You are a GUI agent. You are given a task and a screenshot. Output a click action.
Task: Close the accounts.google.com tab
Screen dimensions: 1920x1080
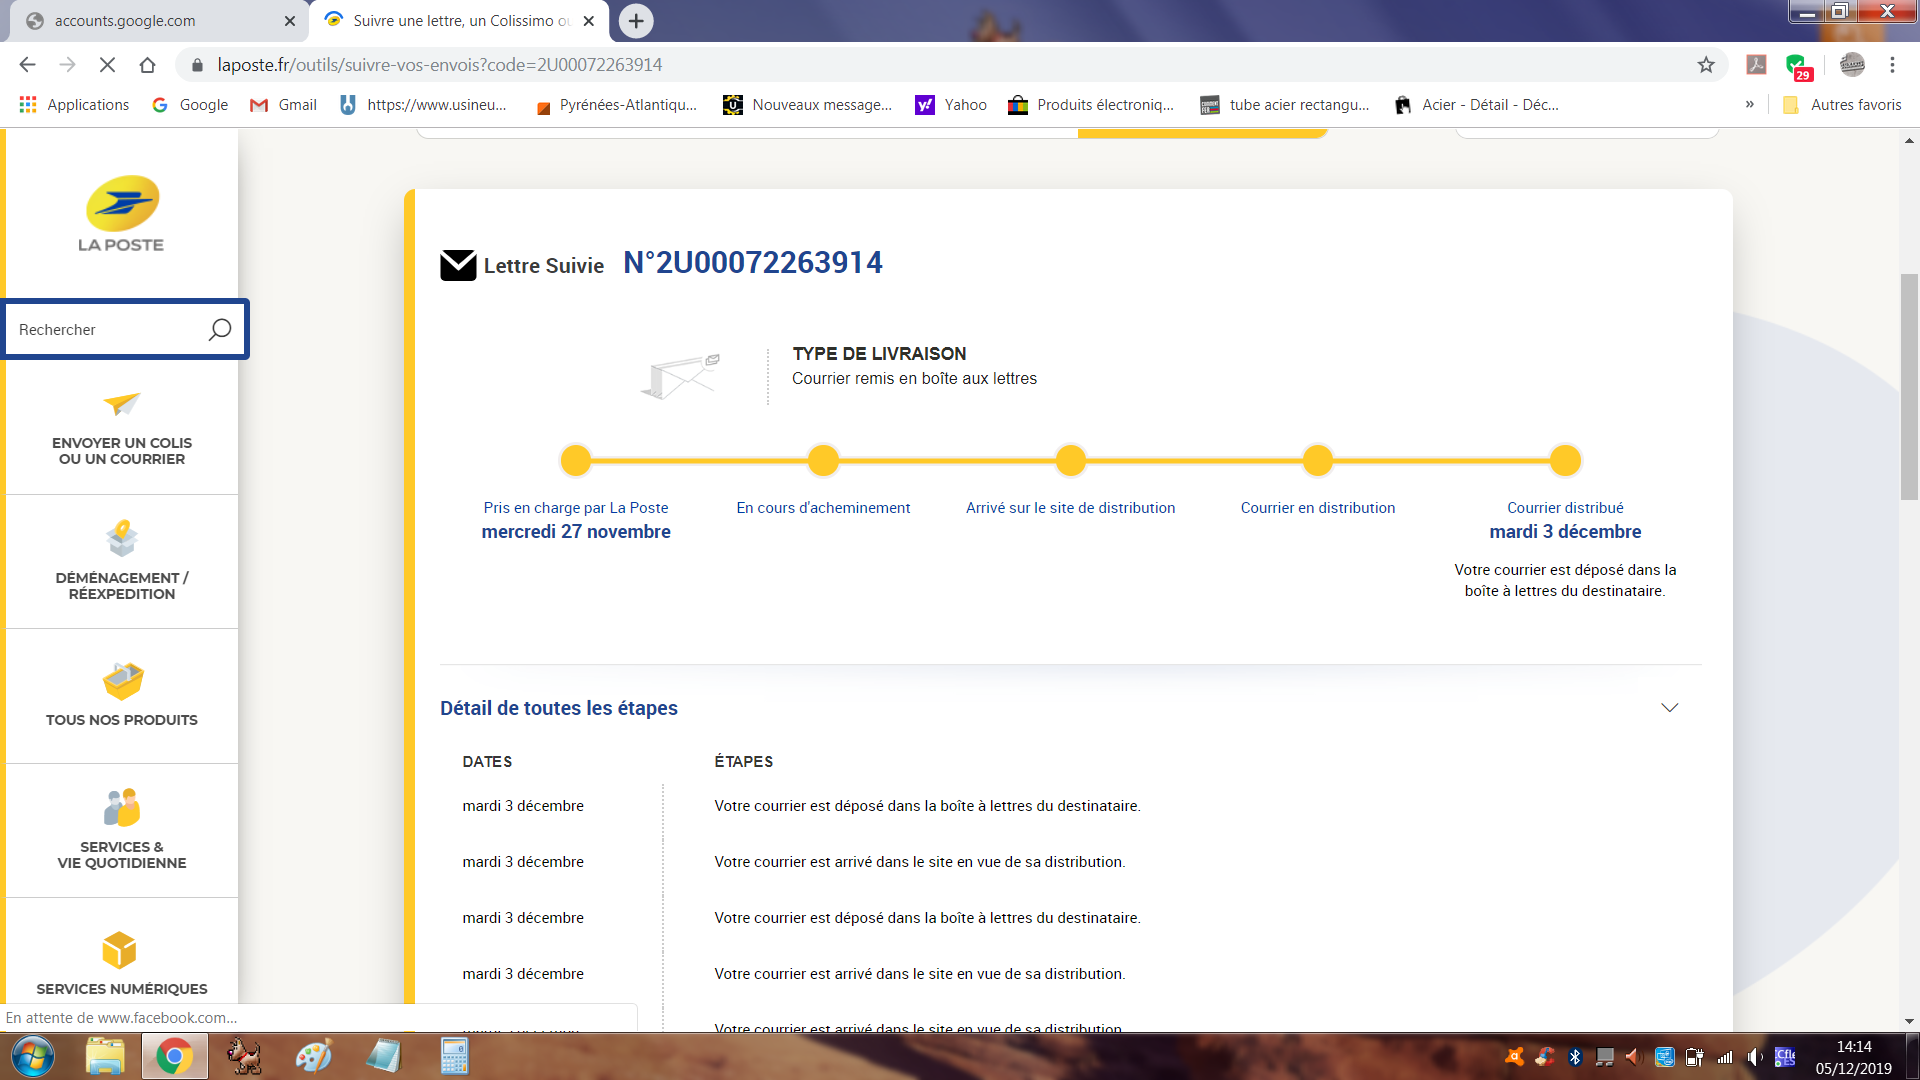coord(290,21)
